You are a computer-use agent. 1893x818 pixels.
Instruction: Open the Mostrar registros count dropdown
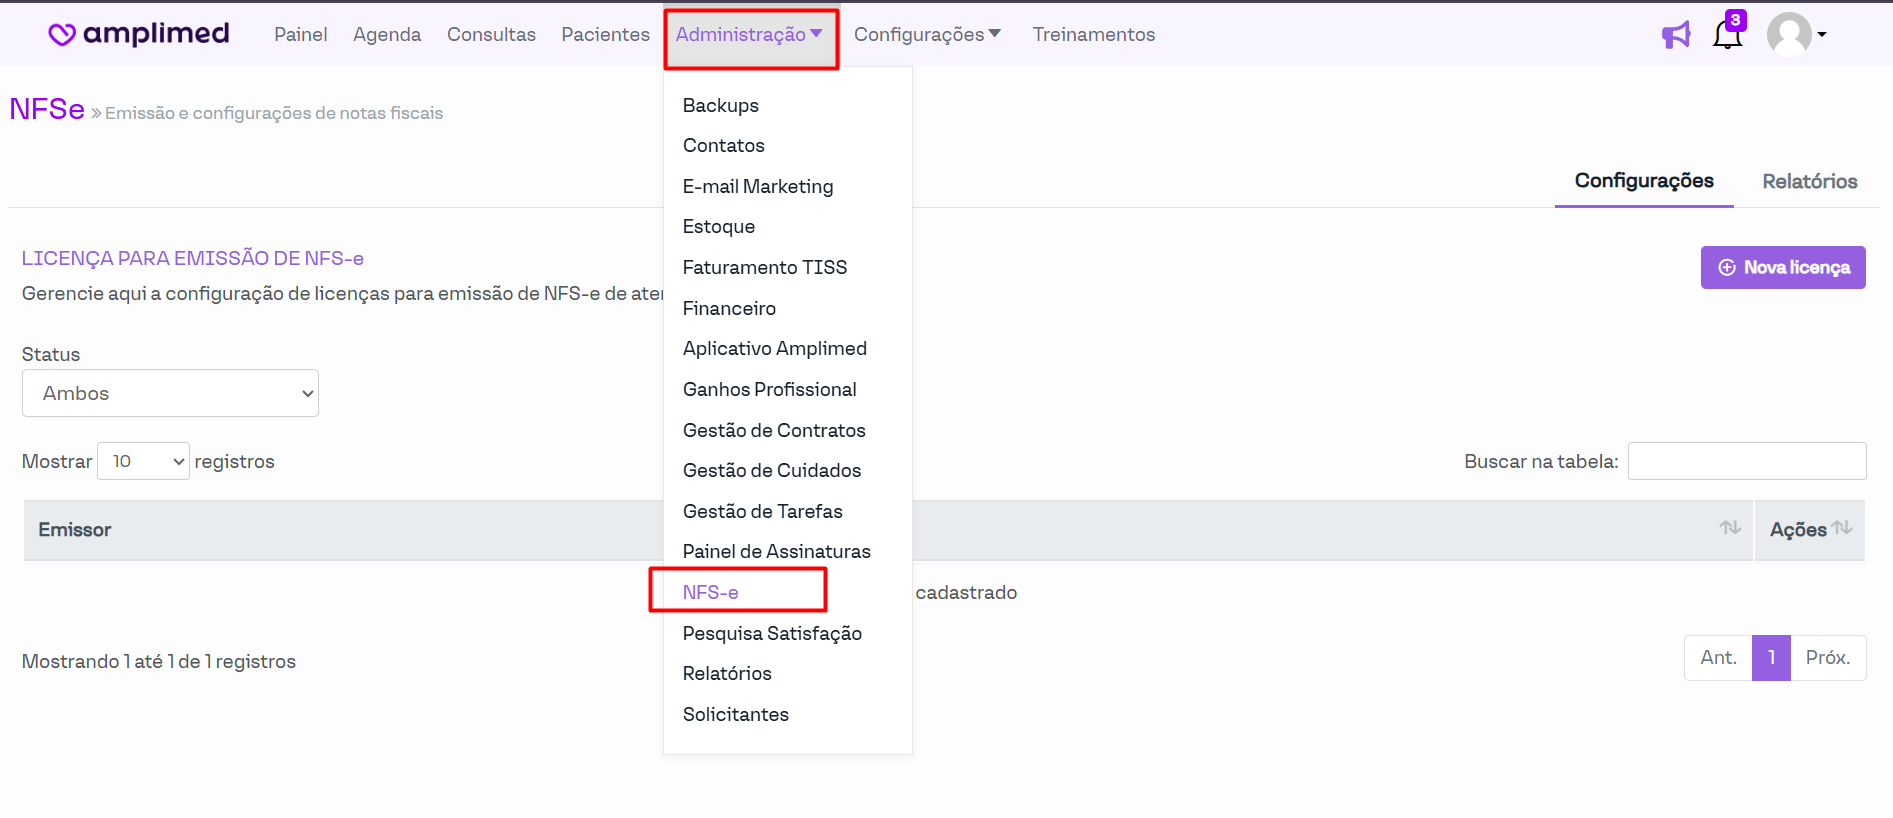pos(143,461)
